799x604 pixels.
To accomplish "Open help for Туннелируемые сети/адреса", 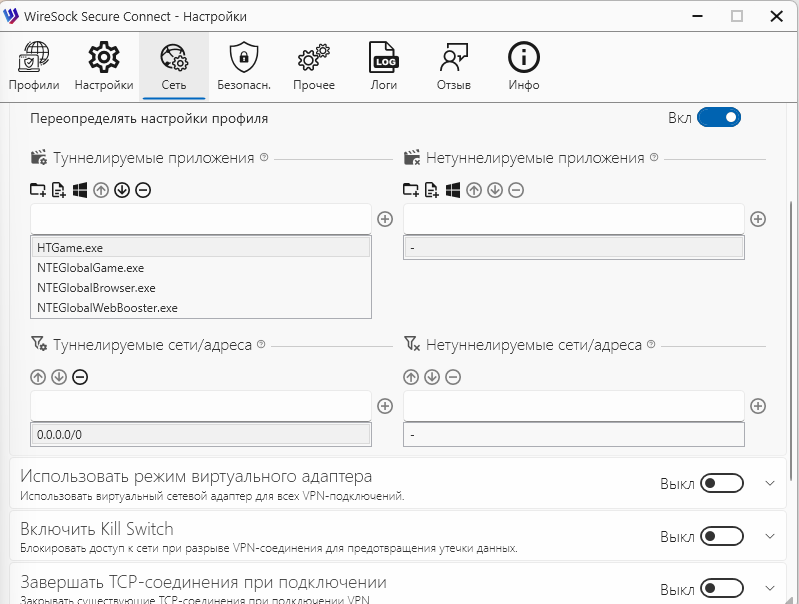I will pyautogui.click(x=261, y=344).
